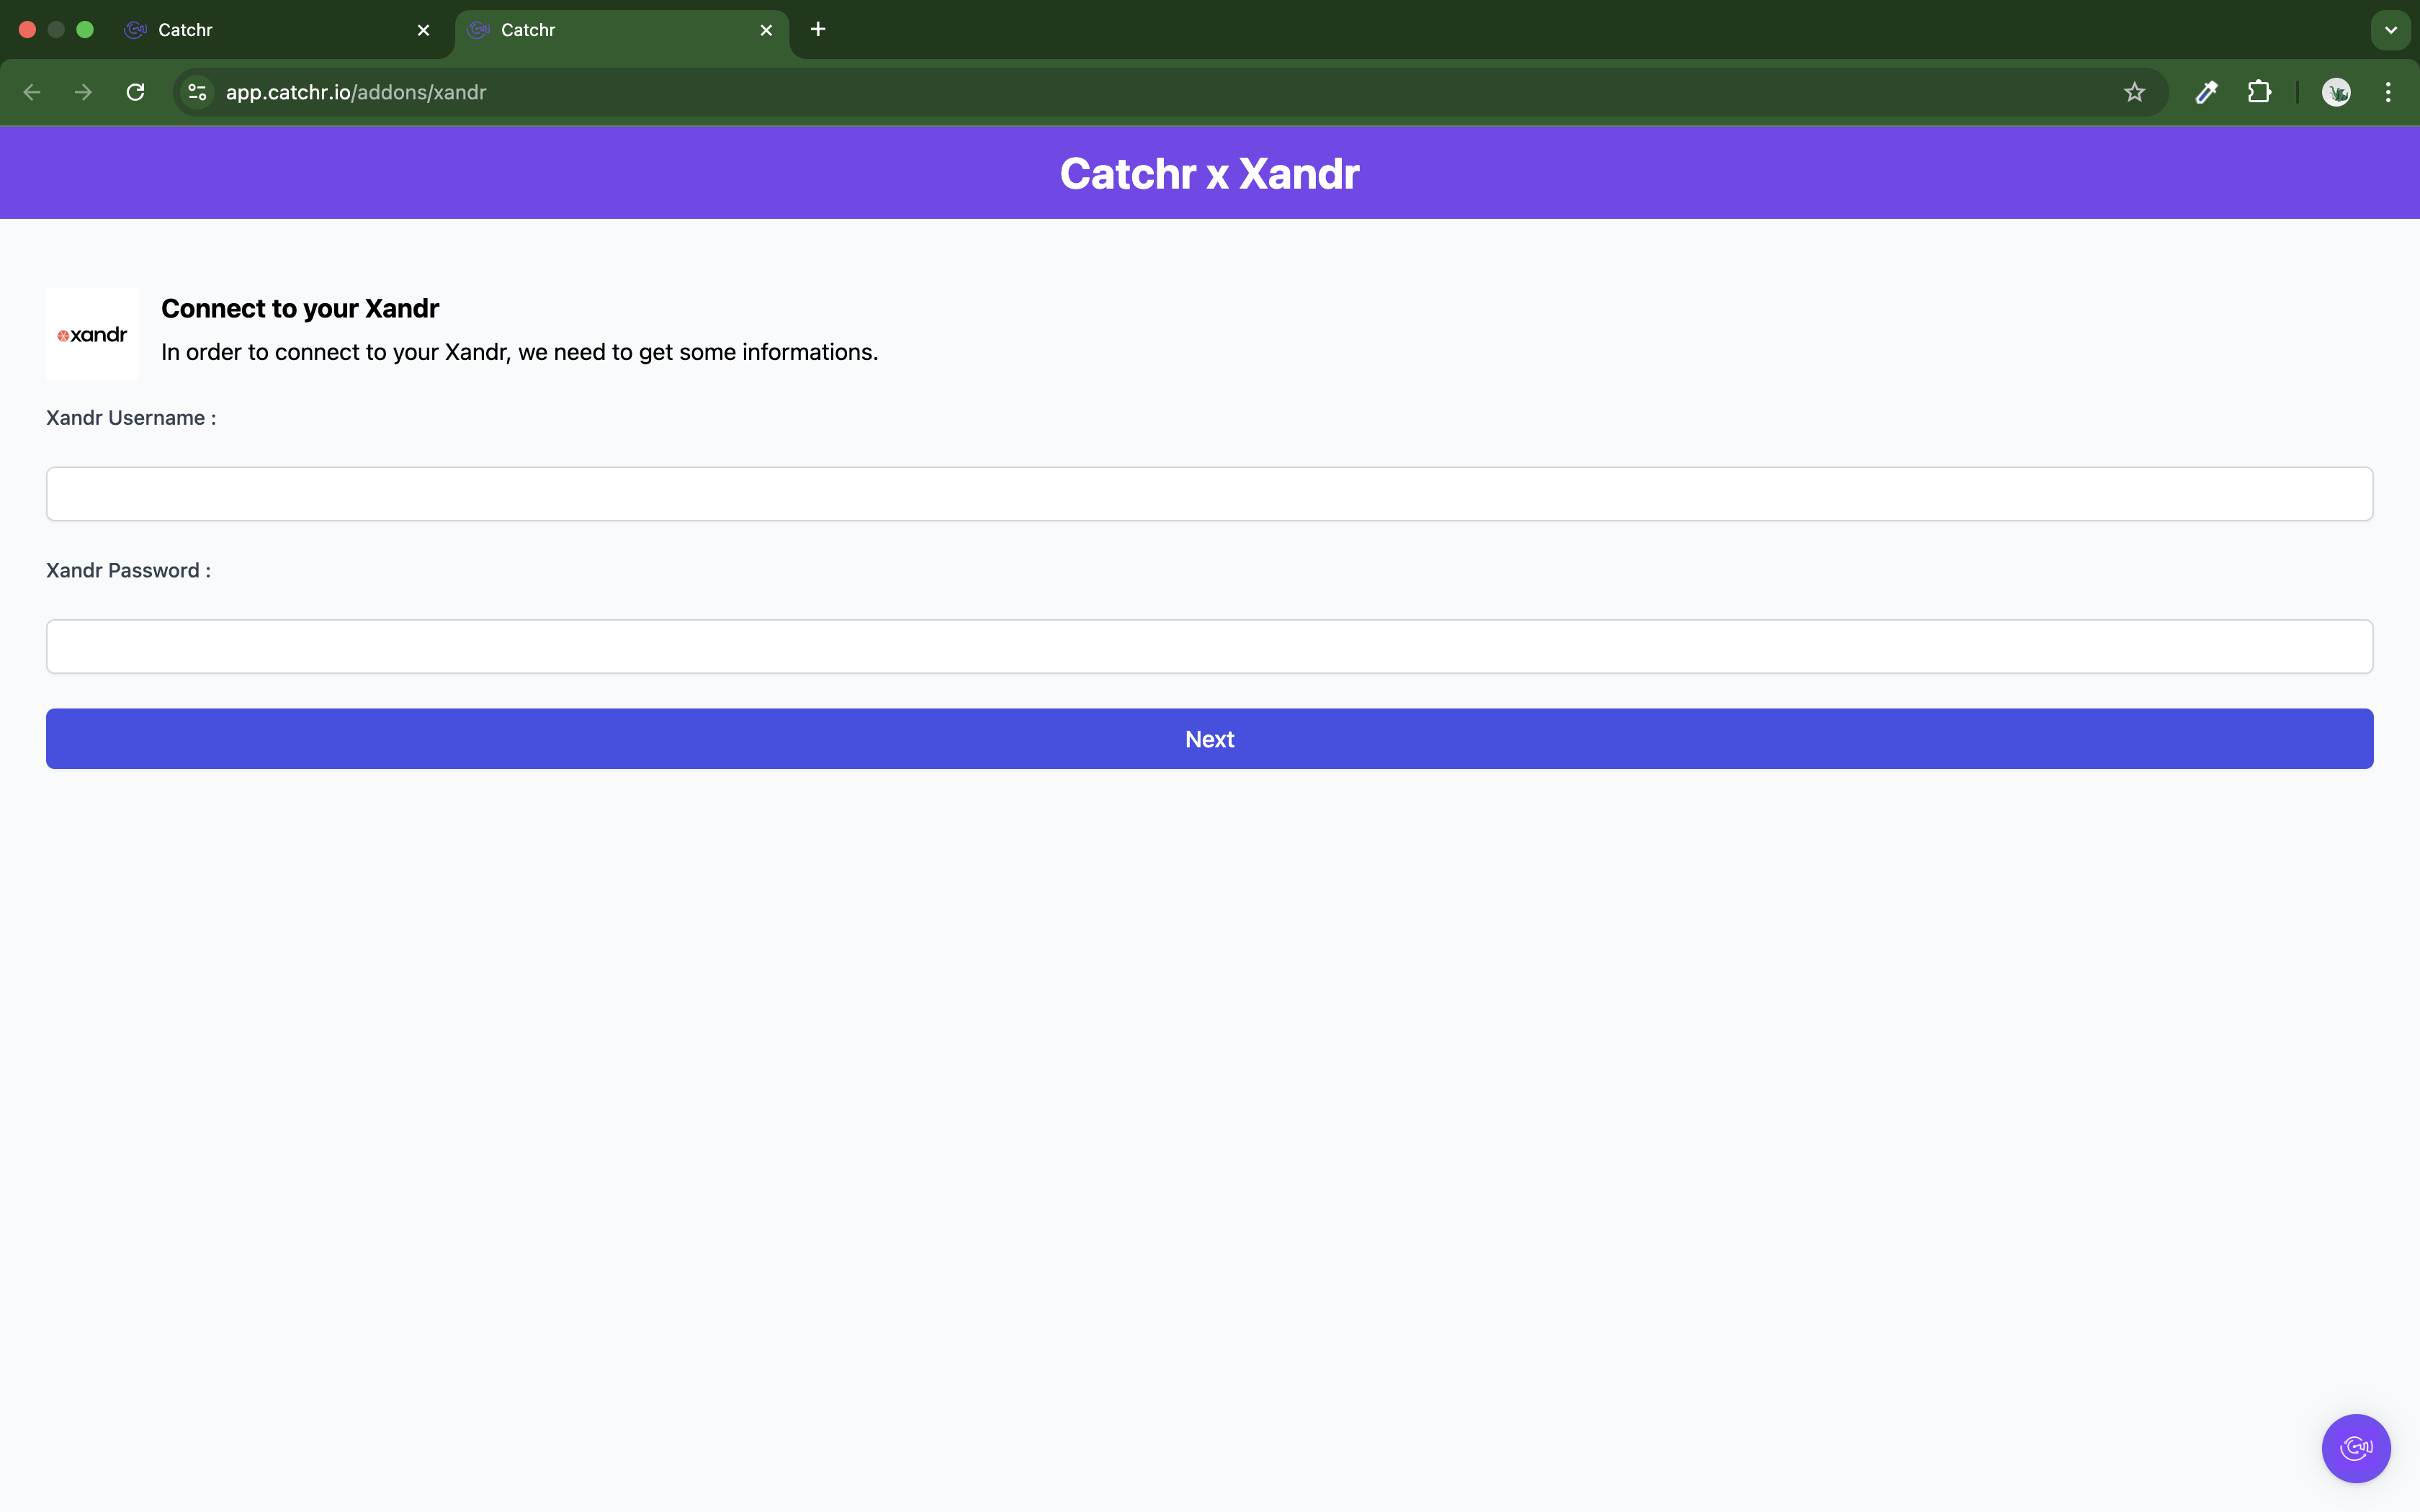Go forward in browser history
This screenshot has height=1512, width=2420.
[x=84, y=92]
